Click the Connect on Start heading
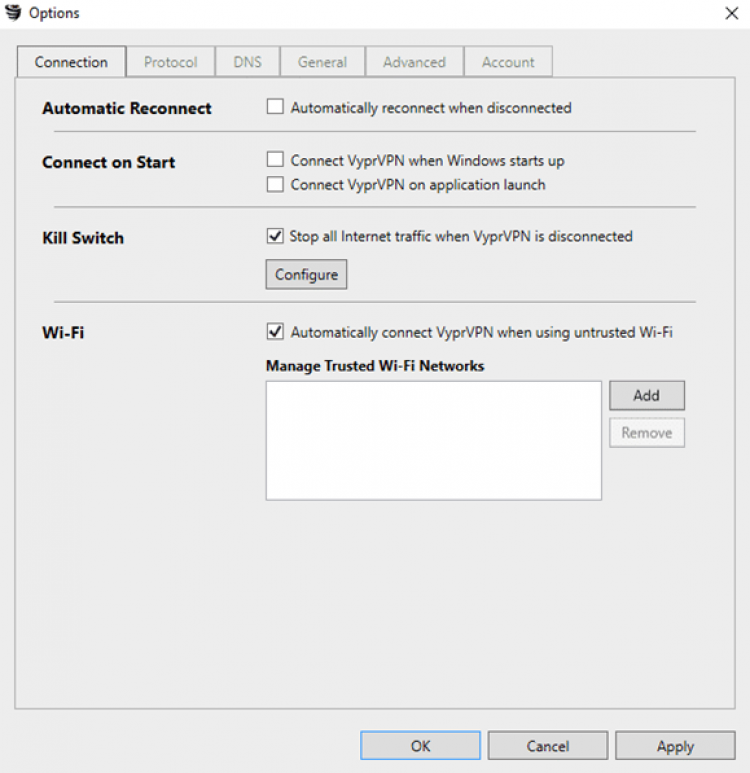750x773 pixels. coord(108,162)
